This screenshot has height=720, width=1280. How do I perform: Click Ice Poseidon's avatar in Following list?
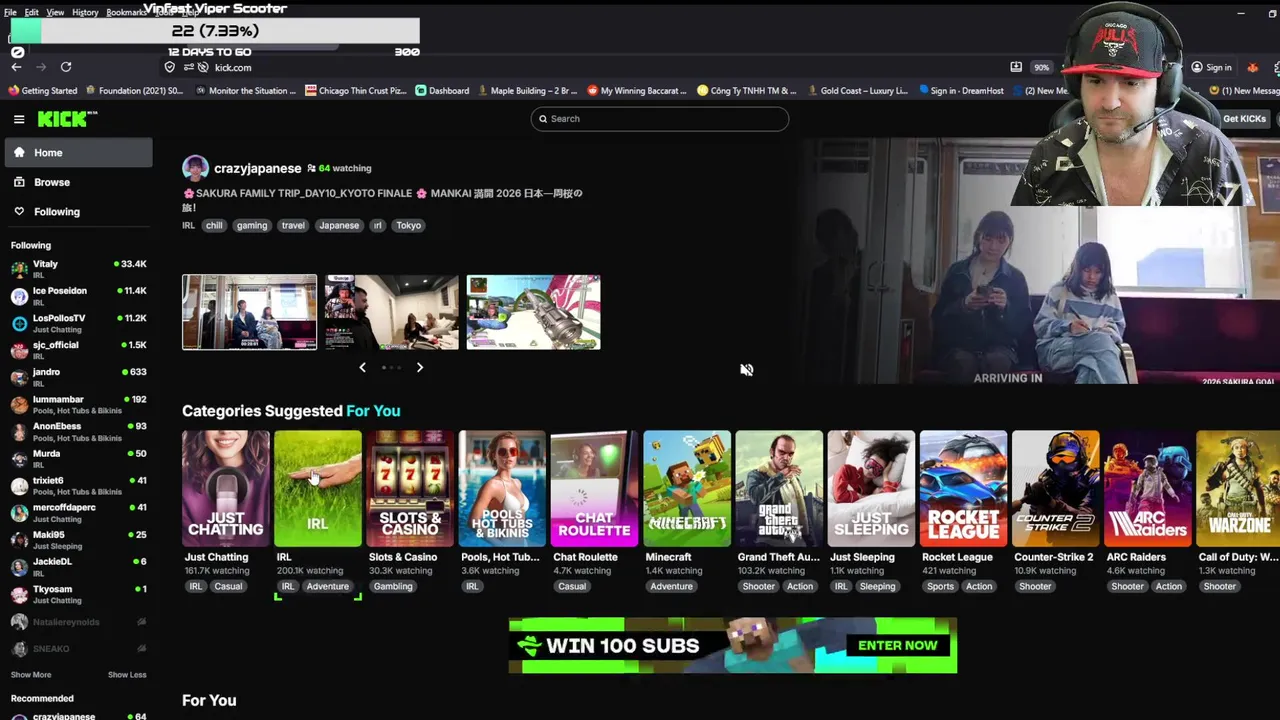pyautogui.click(x=19, y=296)
